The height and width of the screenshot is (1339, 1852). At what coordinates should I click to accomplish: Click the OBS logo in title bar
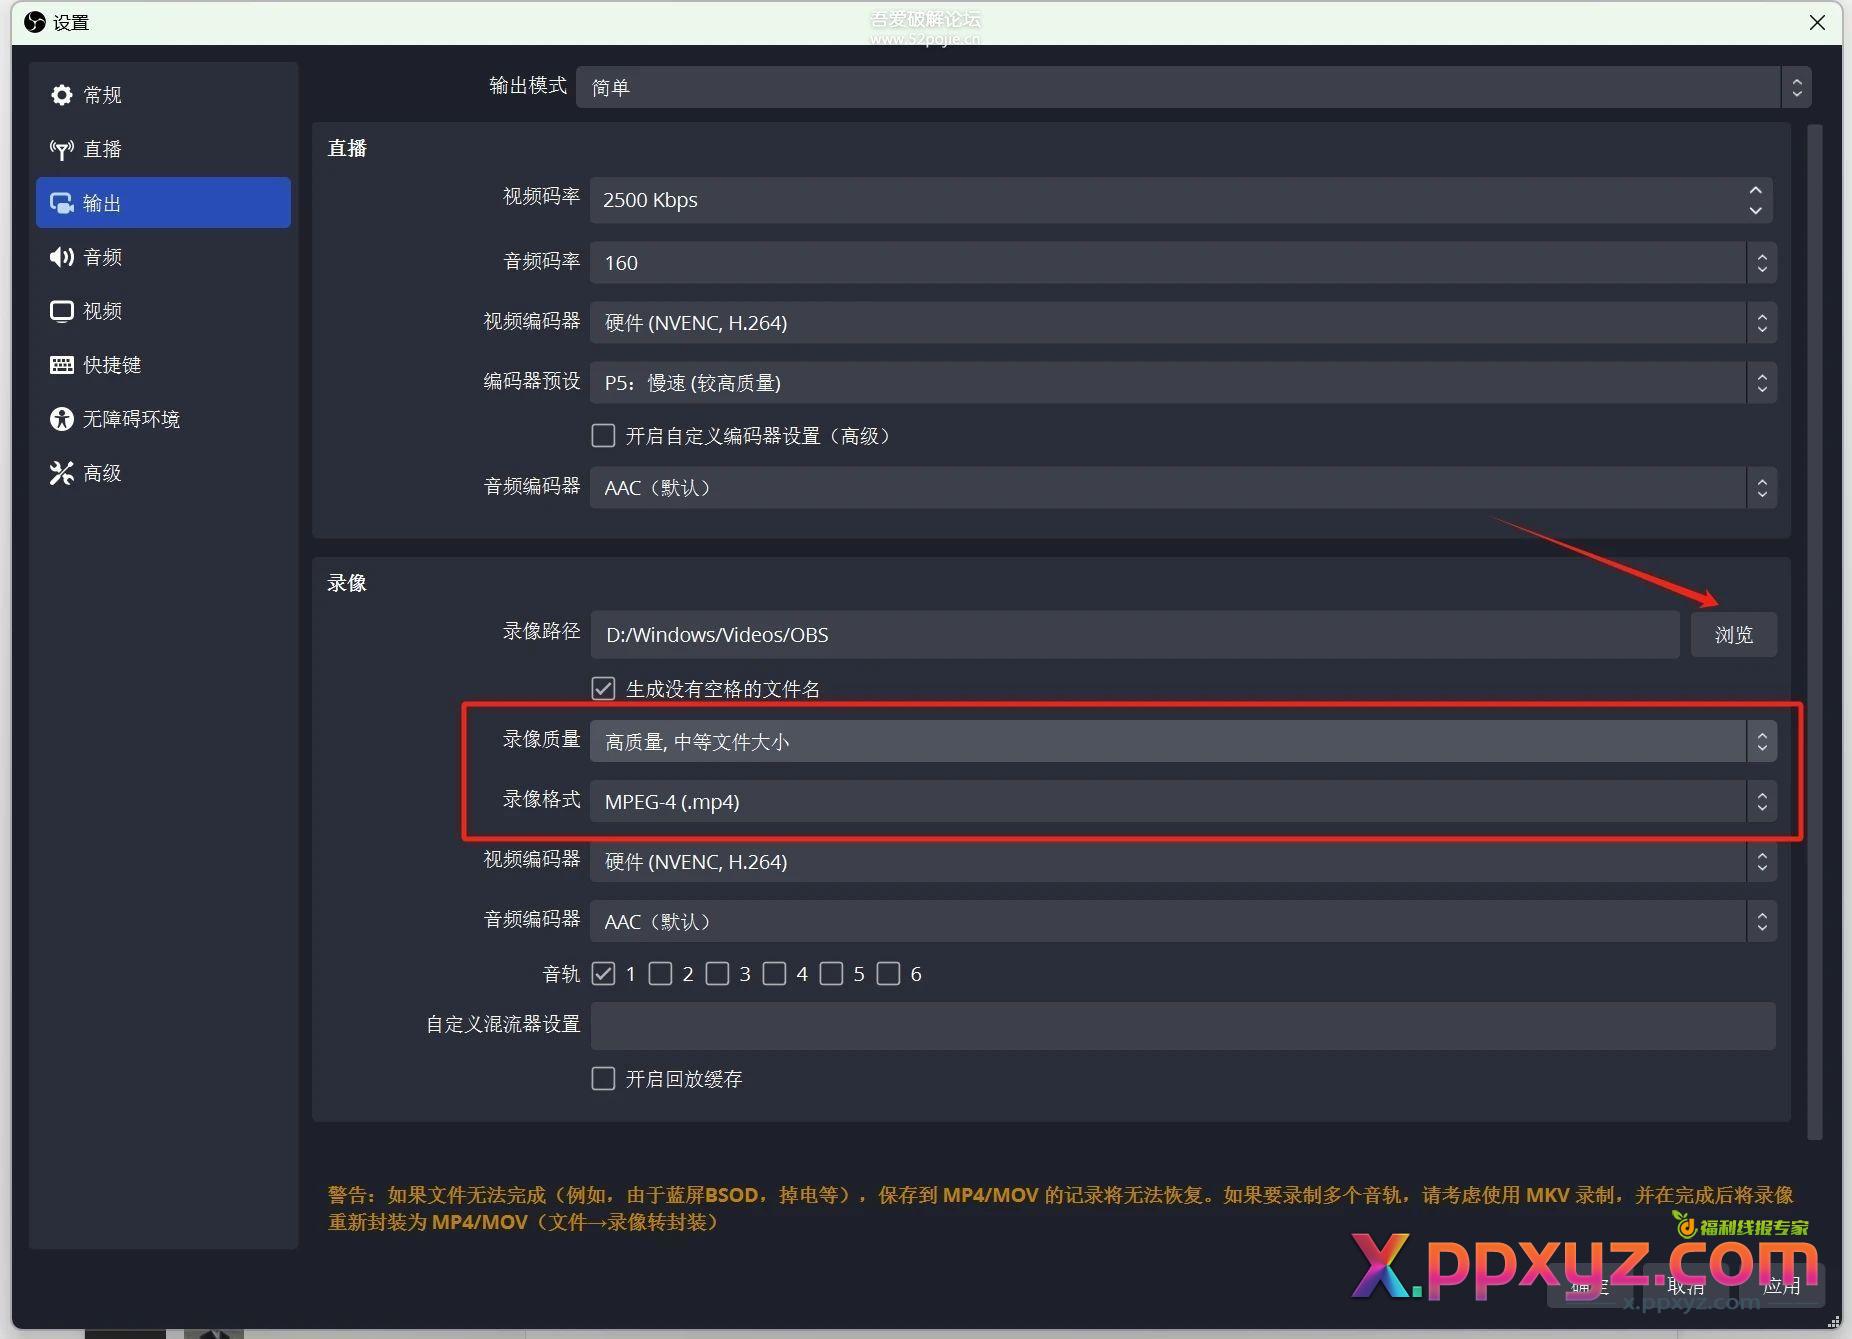[x=35, y=22]
